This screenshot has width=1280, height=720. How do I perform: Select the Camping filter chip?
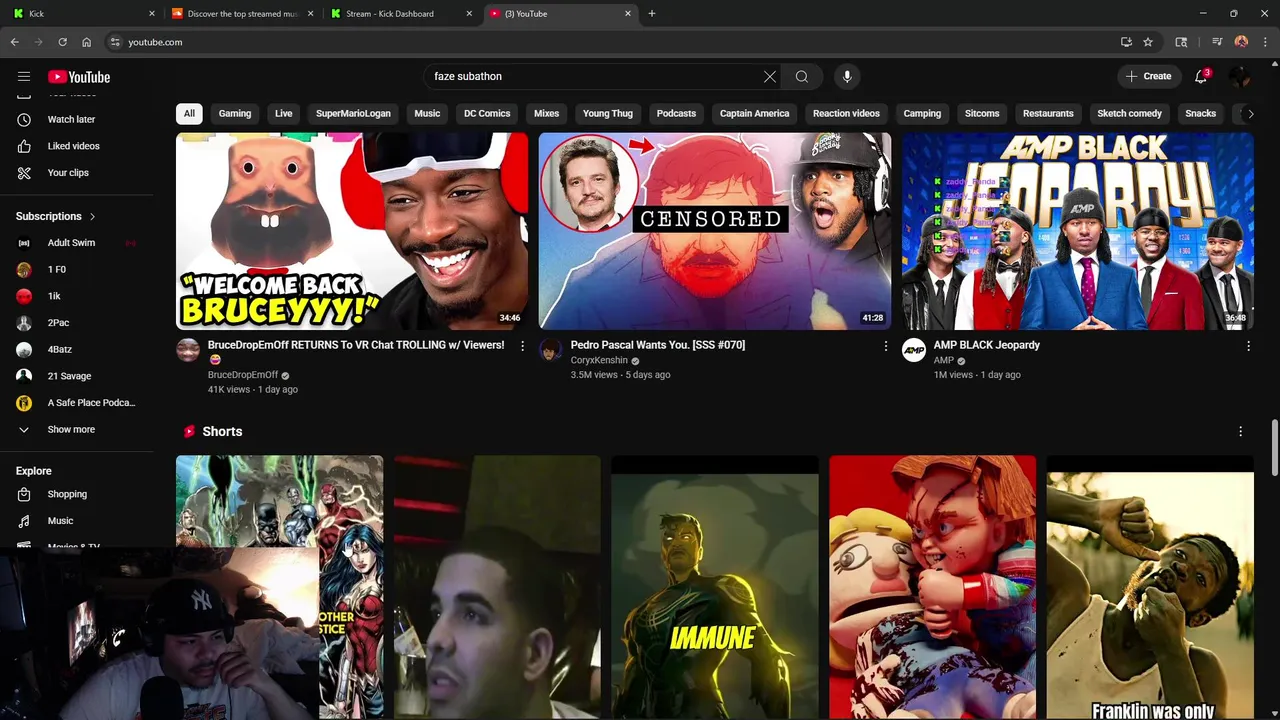tap(922, 113)
